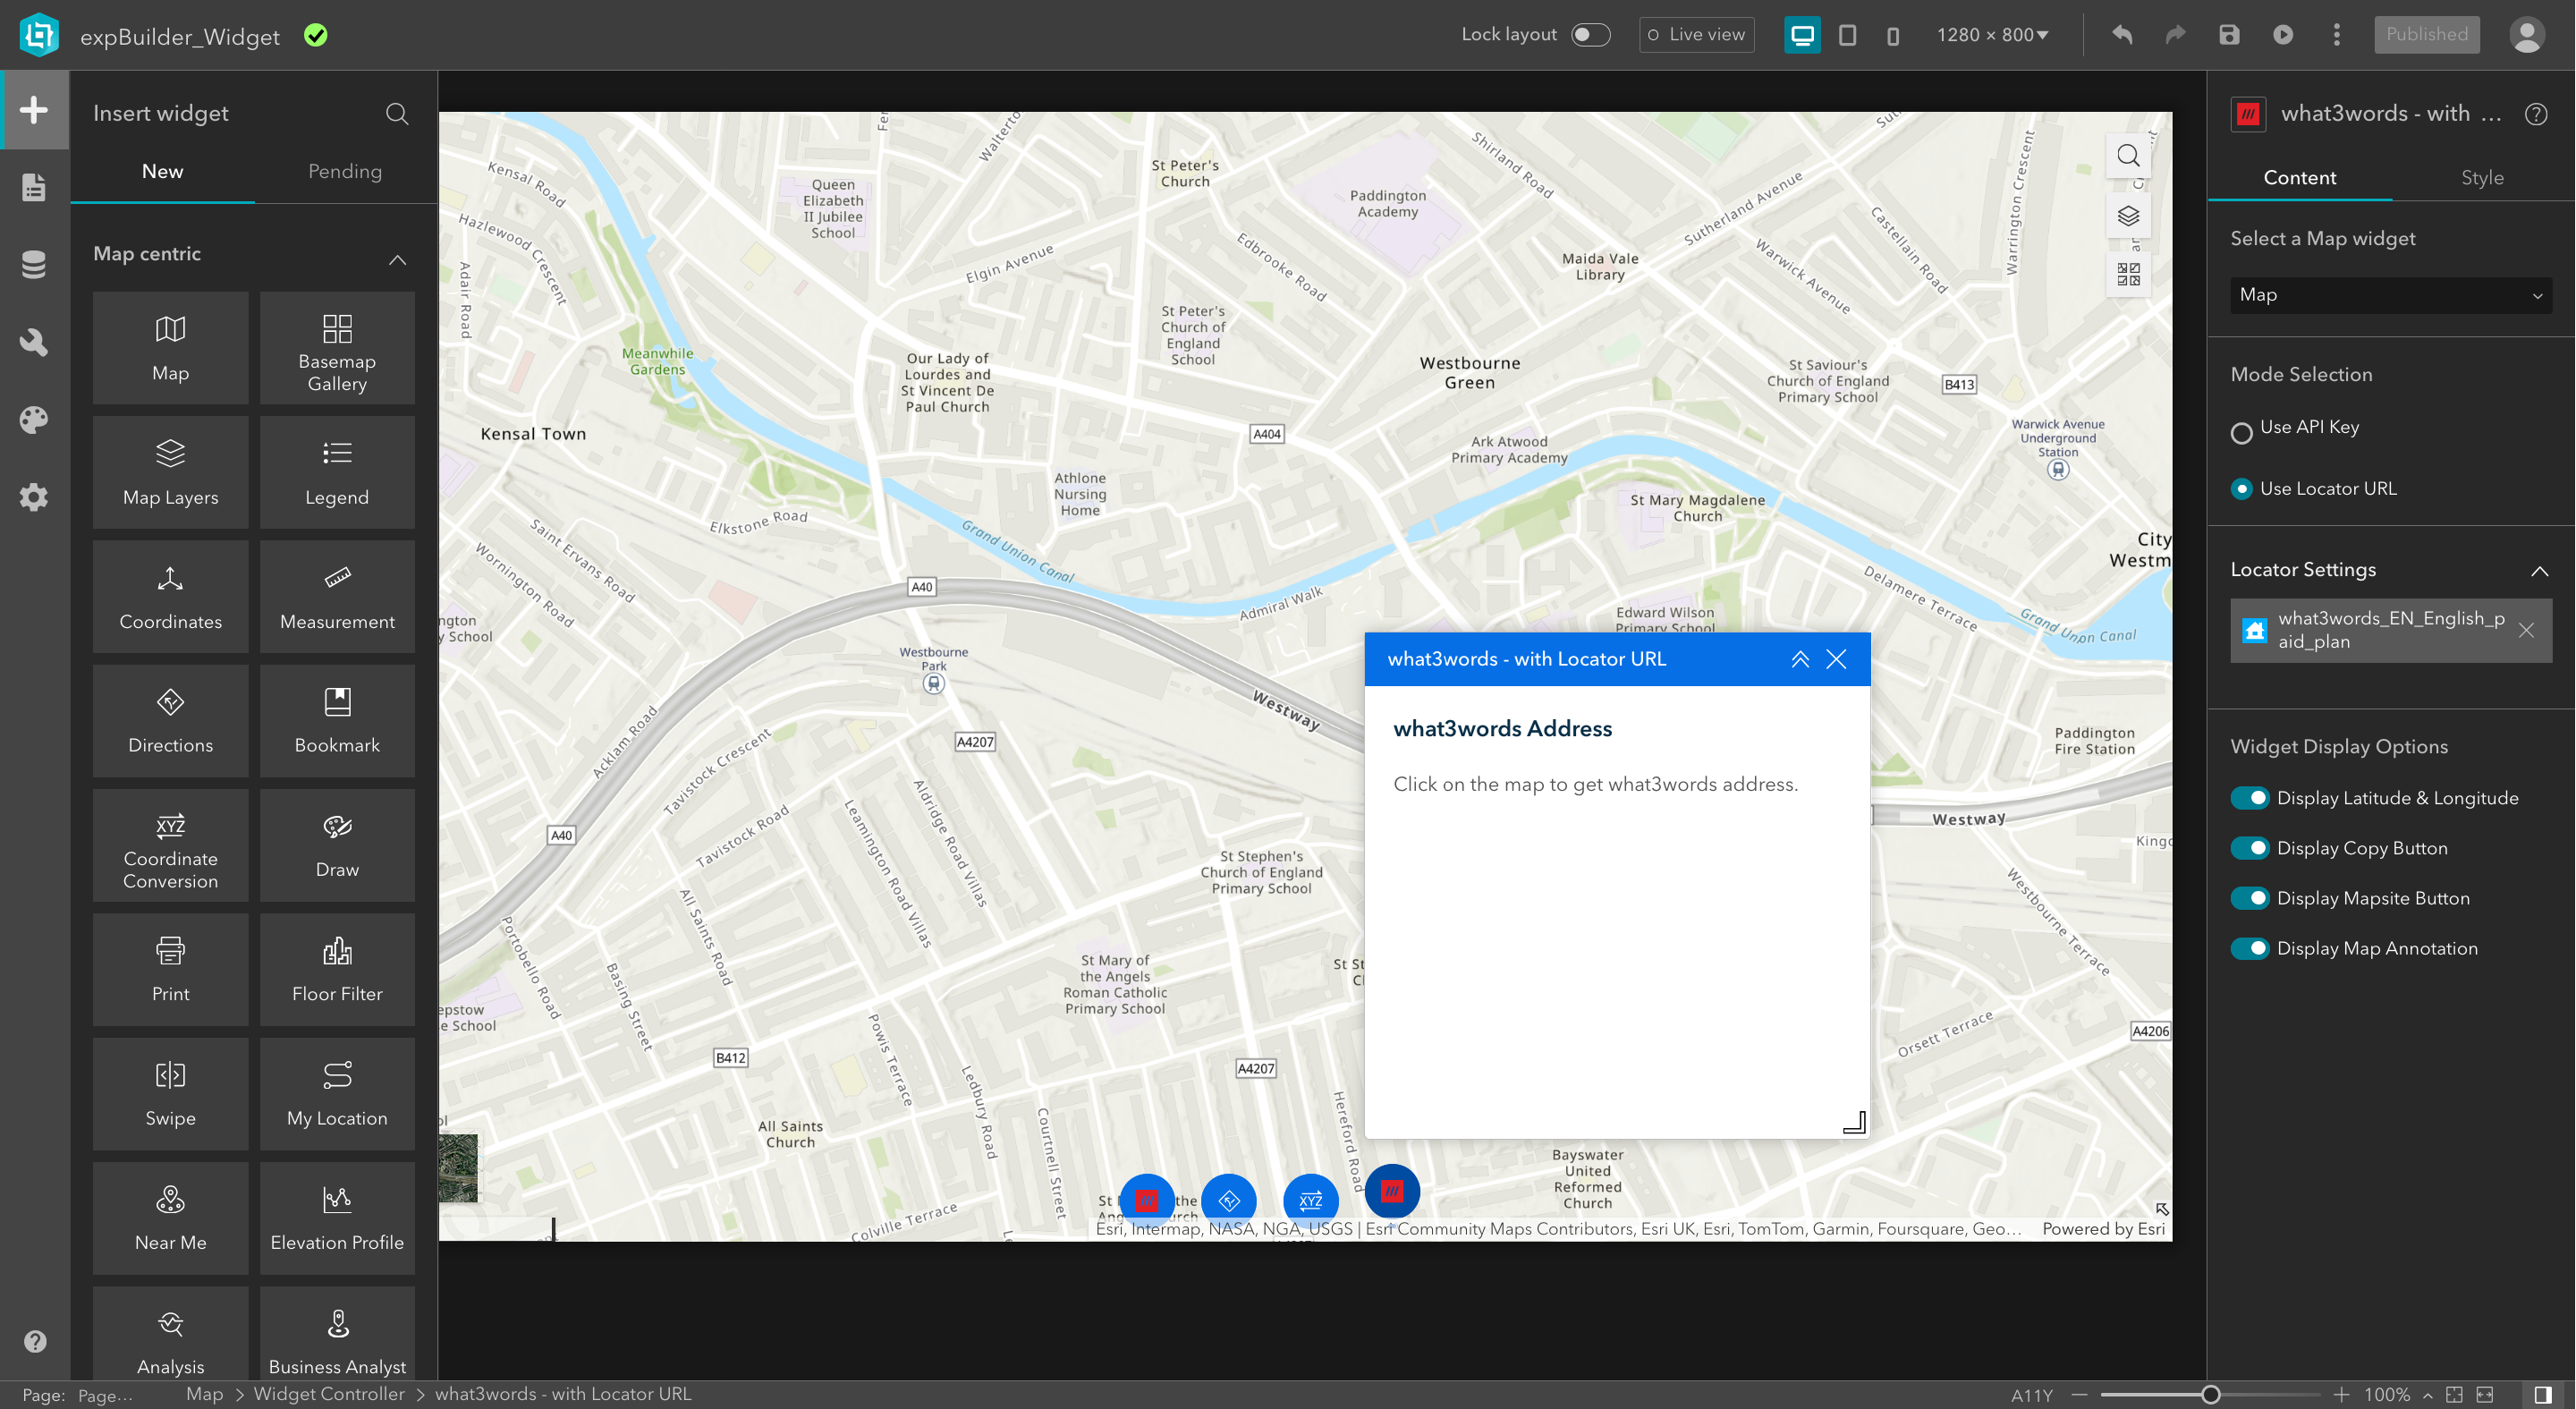Viewport: 2576px width, 1409px height.
Task: Click the XYZ coordinate conversion controller button
Action: pyautogui.click(x=1310, y=1200)
